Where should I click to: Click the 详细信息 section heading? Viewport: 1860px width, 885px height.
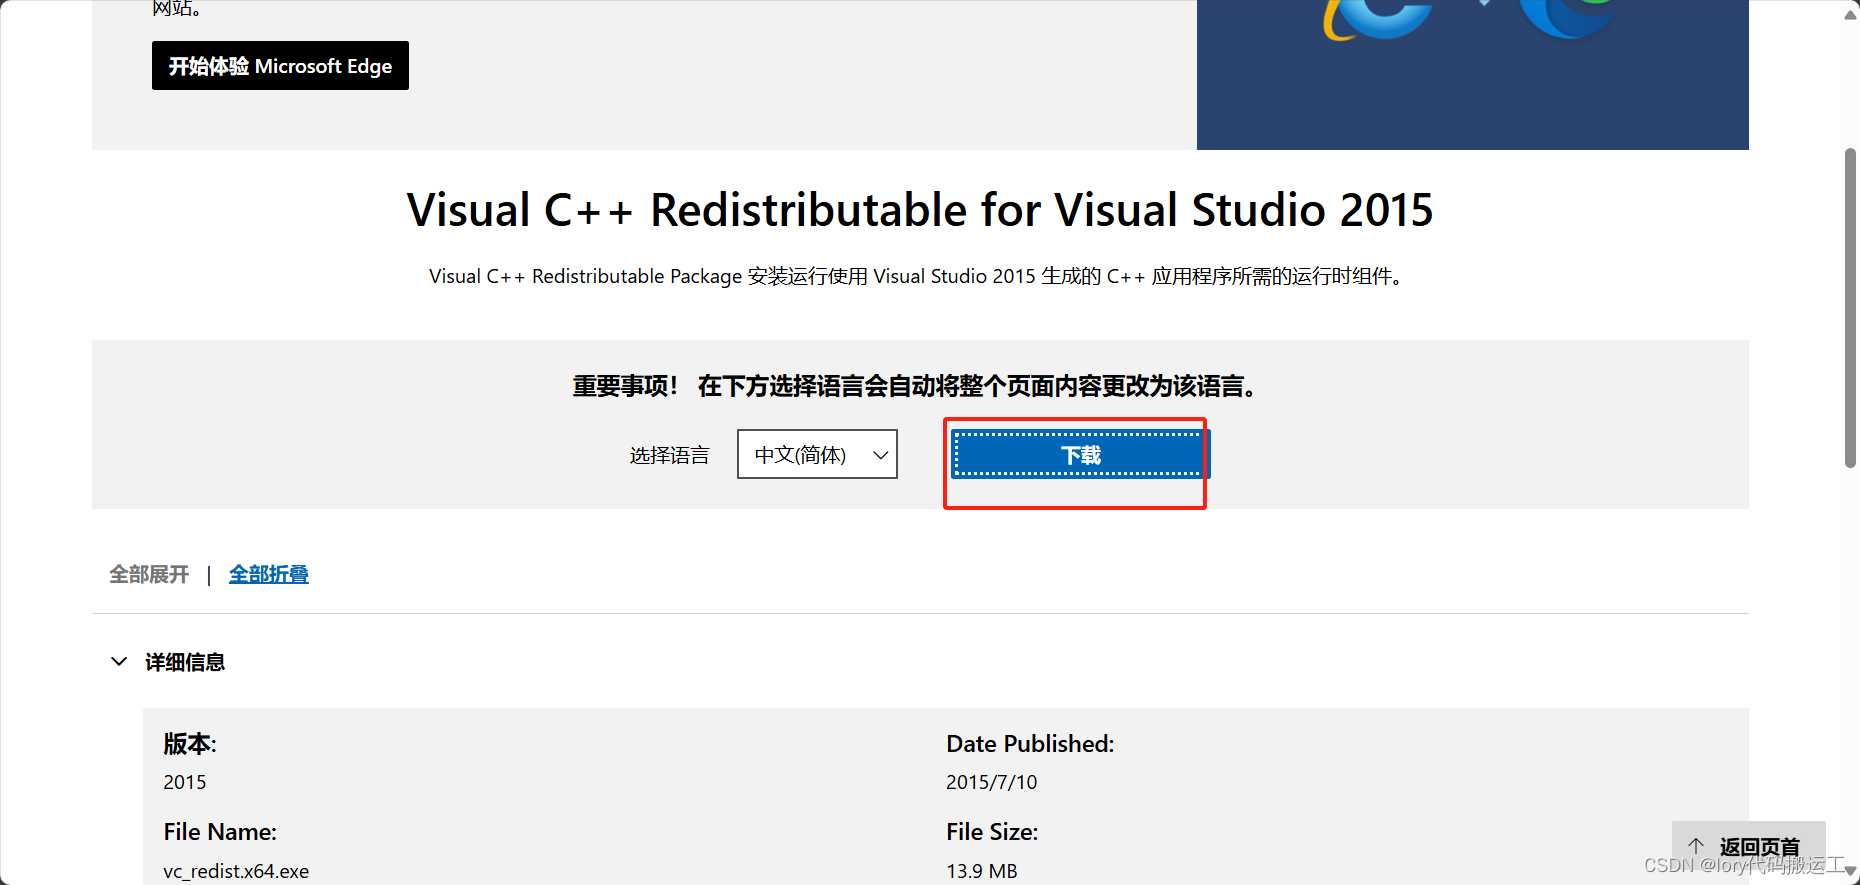point(185,662)
